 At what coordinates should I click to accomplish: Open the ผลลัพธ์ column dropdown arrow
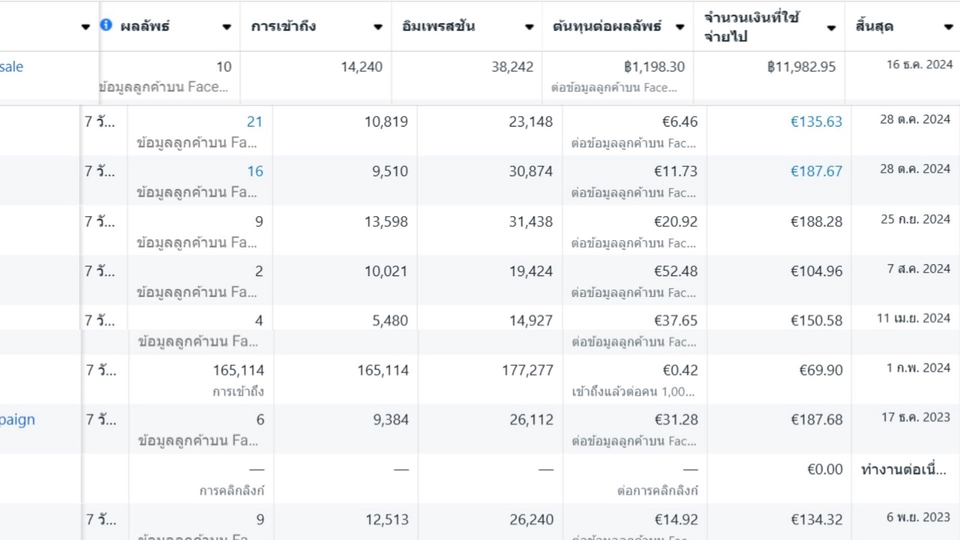pos(227,27)
